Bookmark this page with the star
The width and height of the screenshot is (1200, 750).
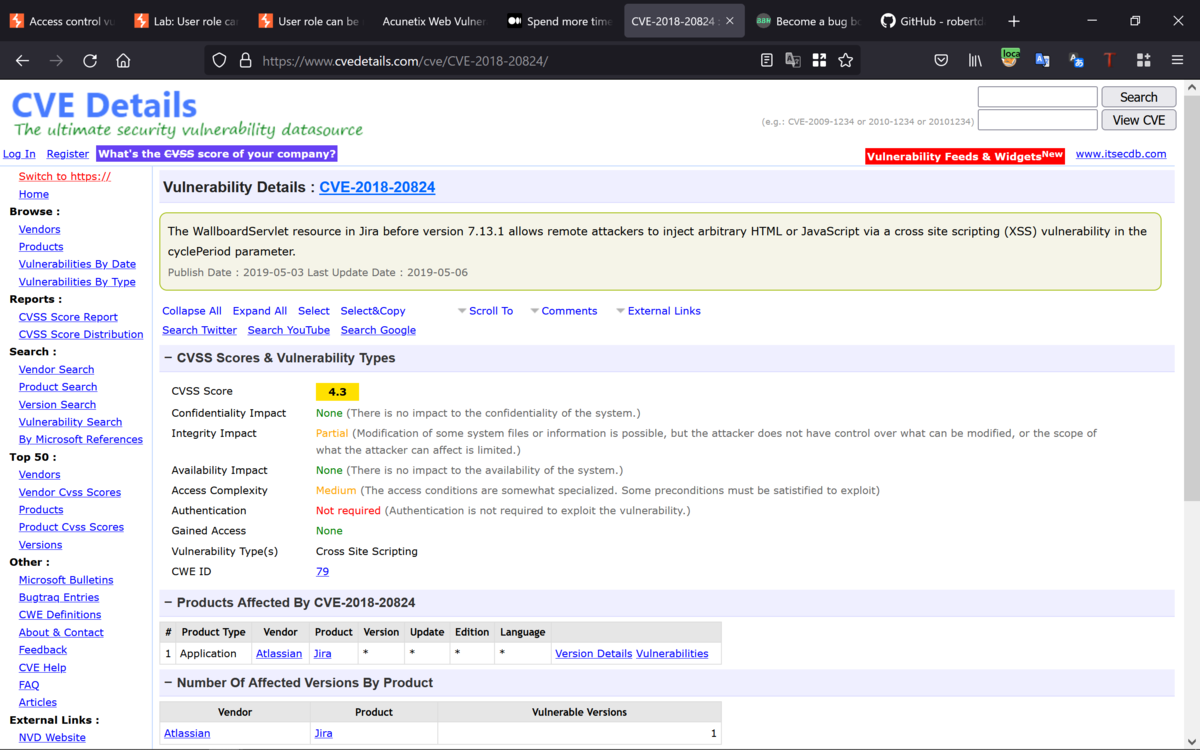point(845,60)
